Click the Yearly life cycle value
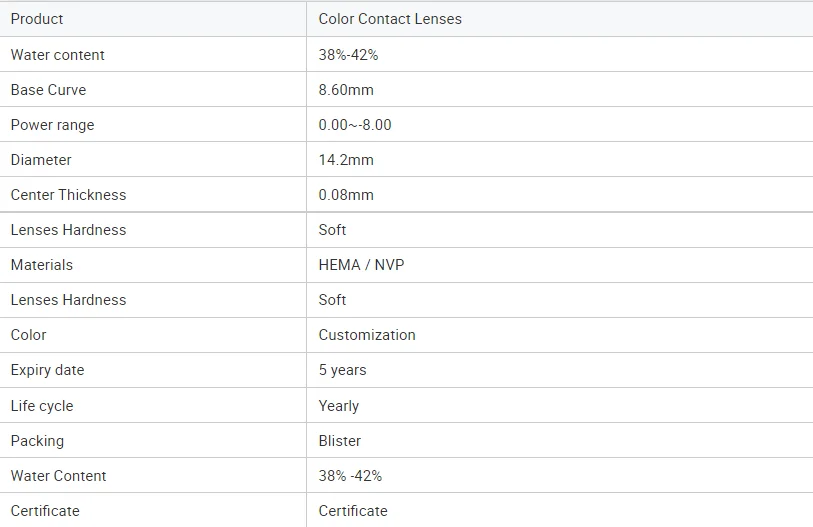 (x=339, y=406)
